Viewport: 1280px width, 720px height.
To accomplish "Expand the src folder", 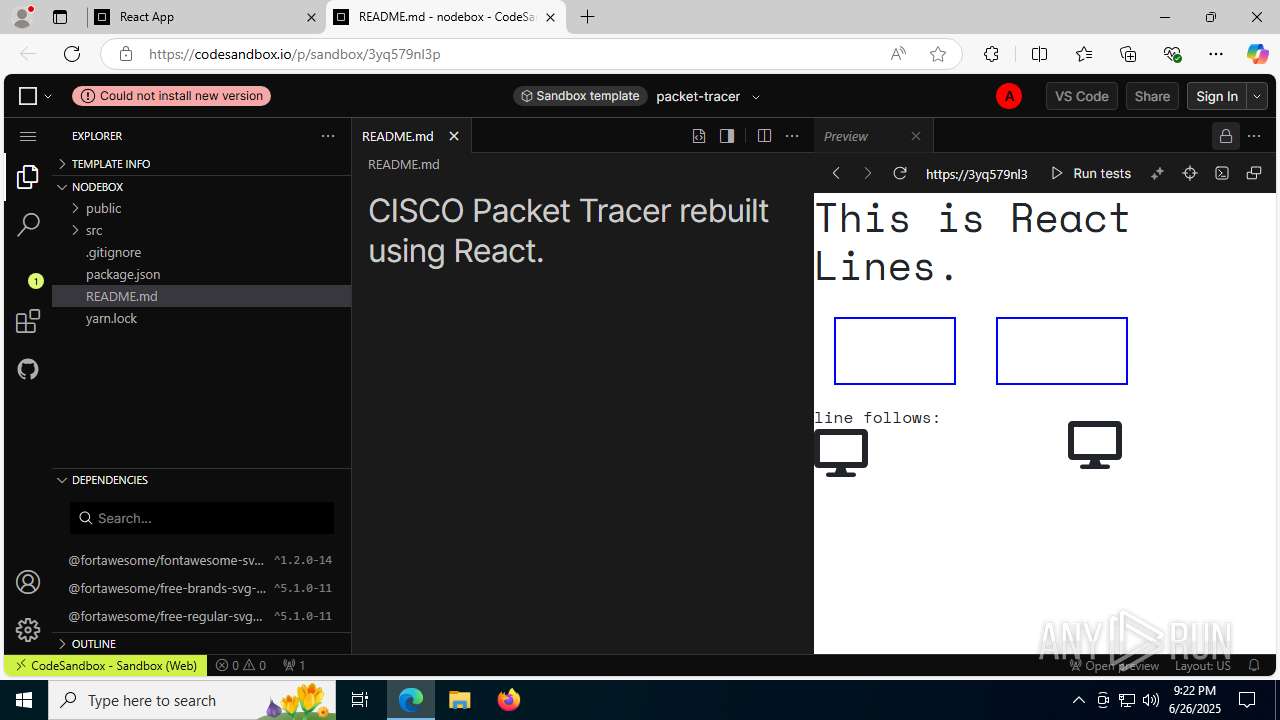I will point(201,230).
